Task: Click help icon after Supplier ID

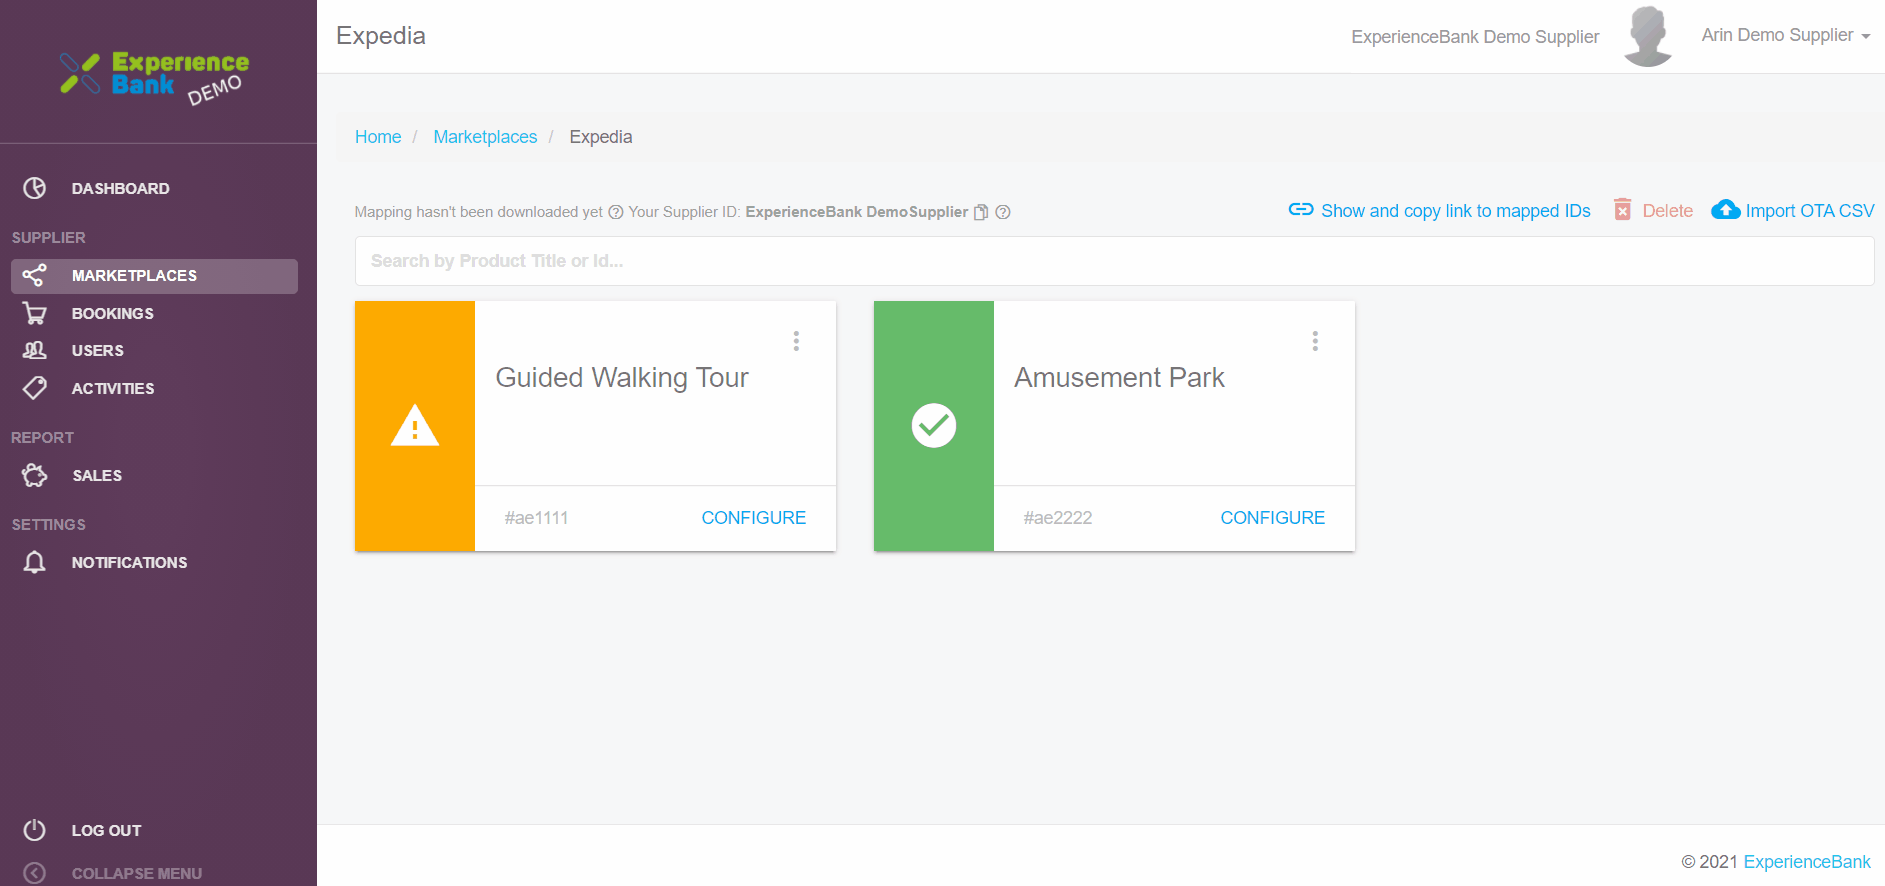Action: [x=1003, y=212]
